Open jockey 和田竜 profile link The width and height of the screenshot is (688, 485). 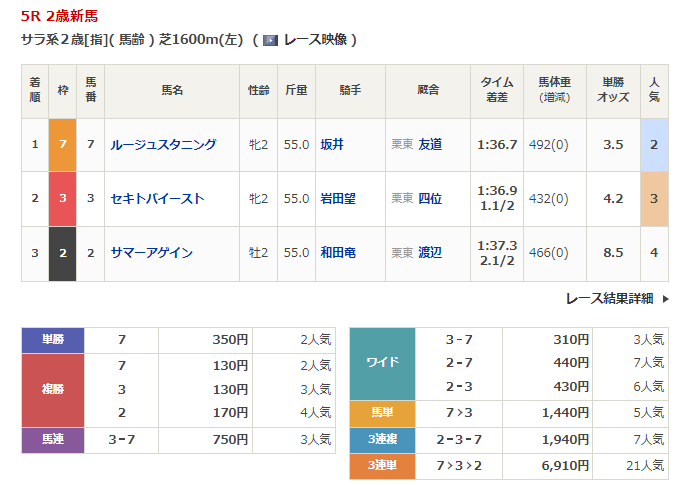[x=338, y=253]
